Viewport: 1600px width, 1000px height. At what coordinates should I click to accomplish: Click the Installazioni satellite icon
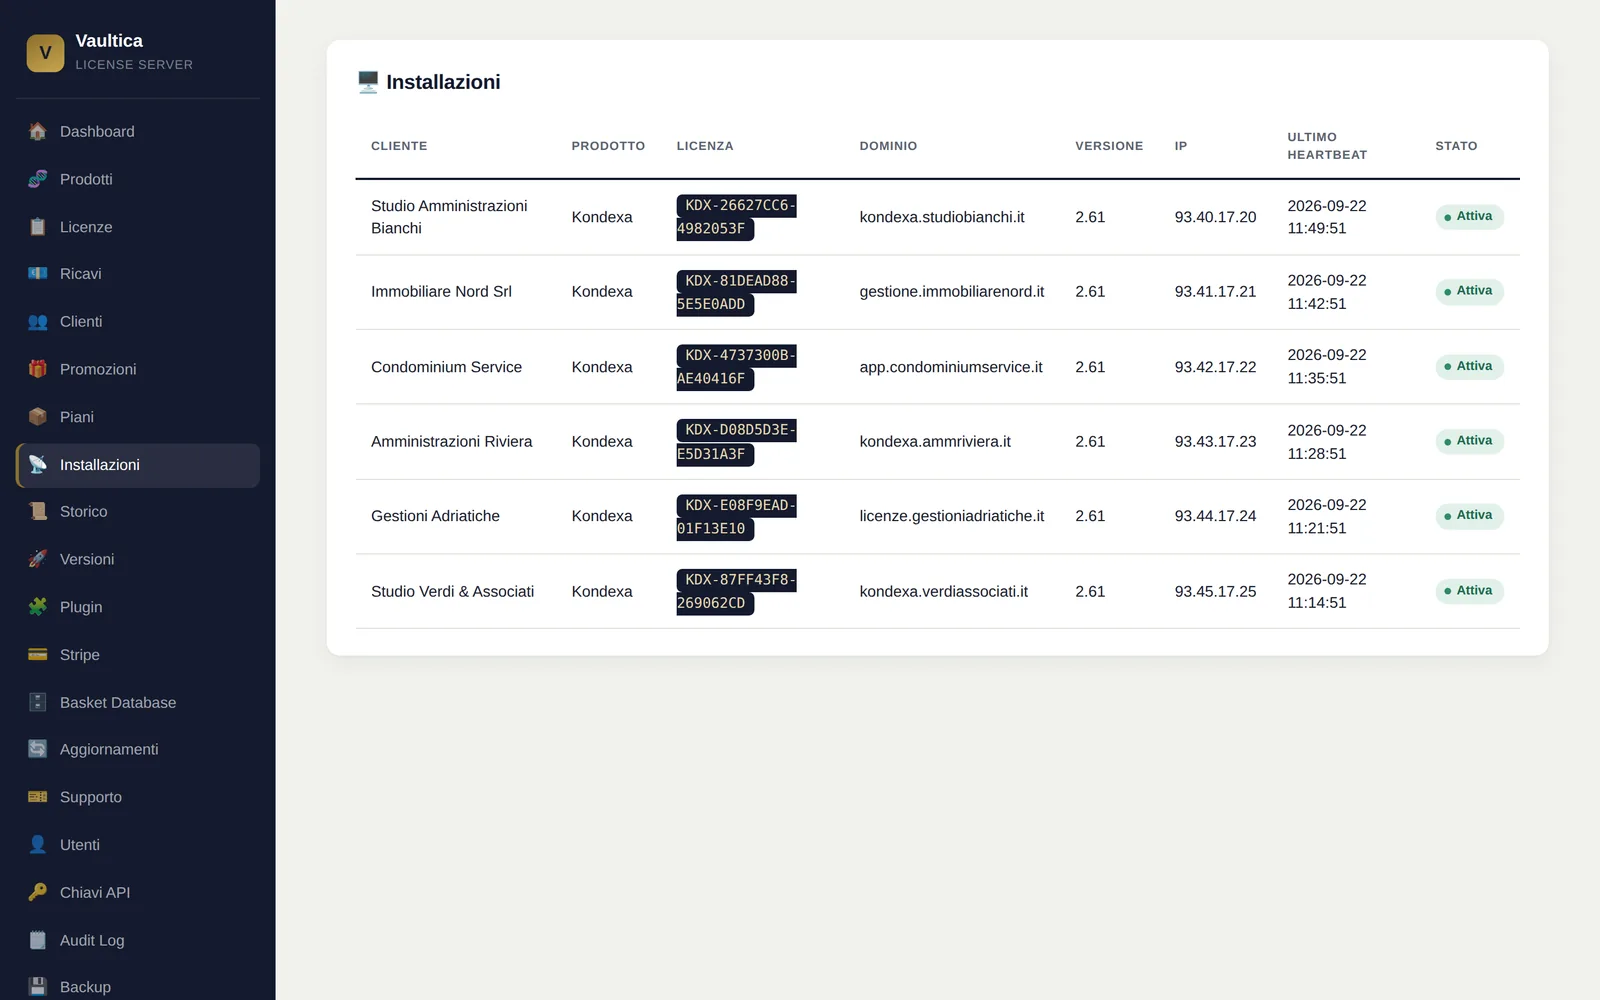(38, 465)
